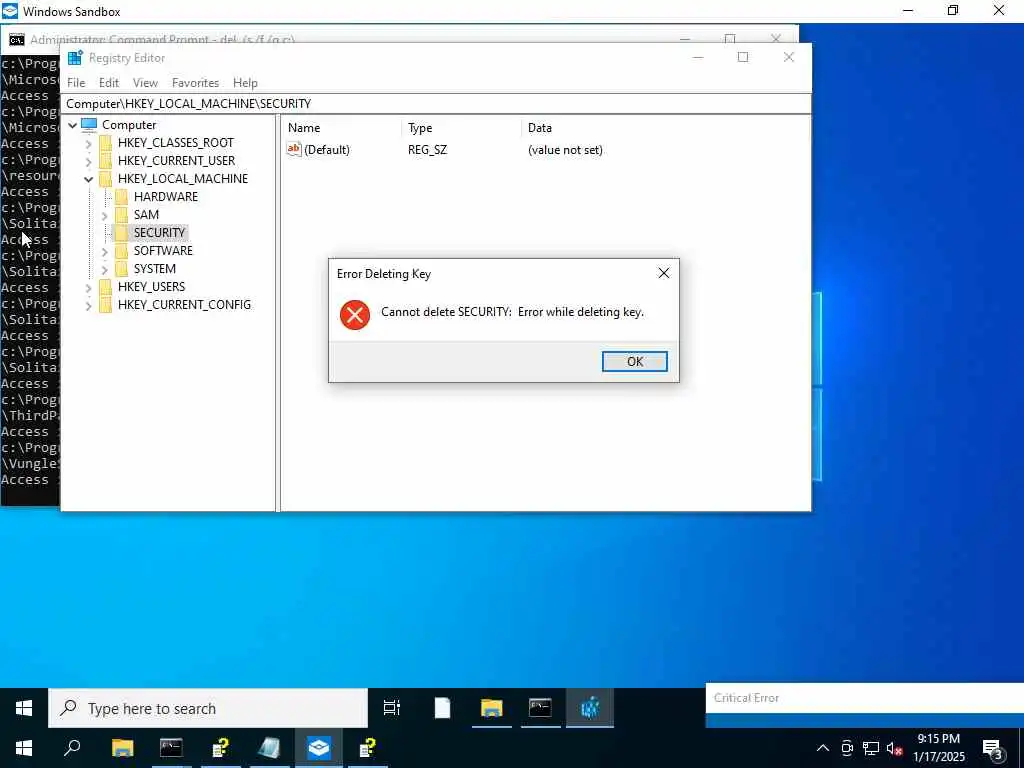Select HKEY_CLASSES_ROOT in the tree
Screen dimensions: 1024x768
176,142
